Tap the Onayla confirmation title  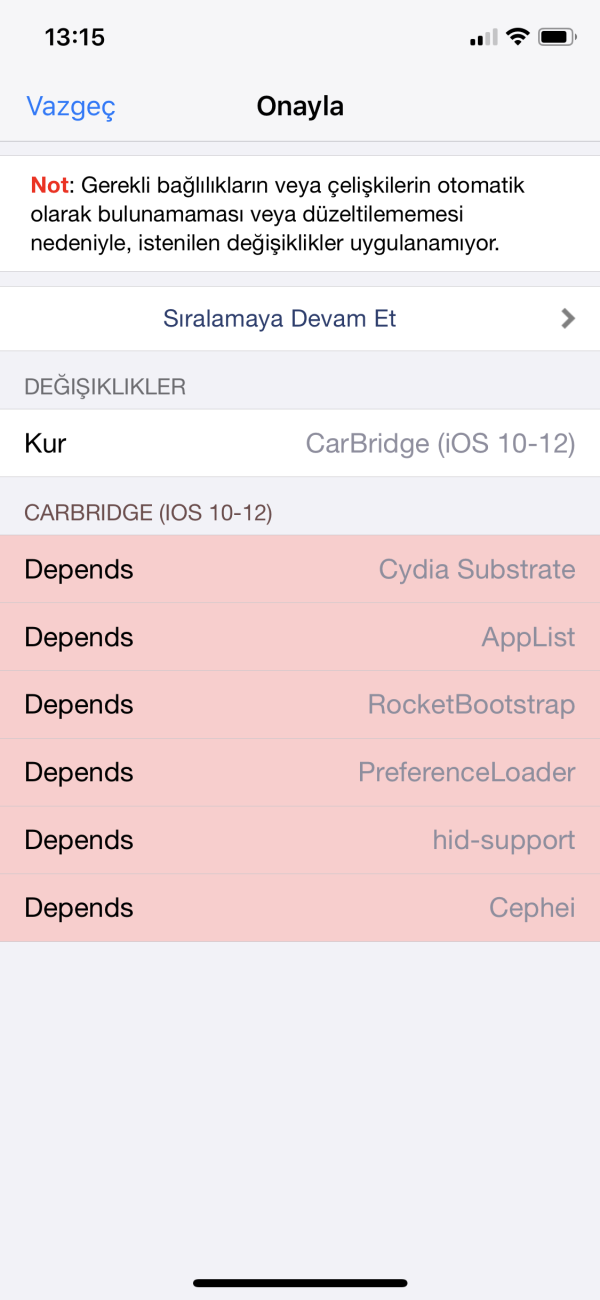300,106
